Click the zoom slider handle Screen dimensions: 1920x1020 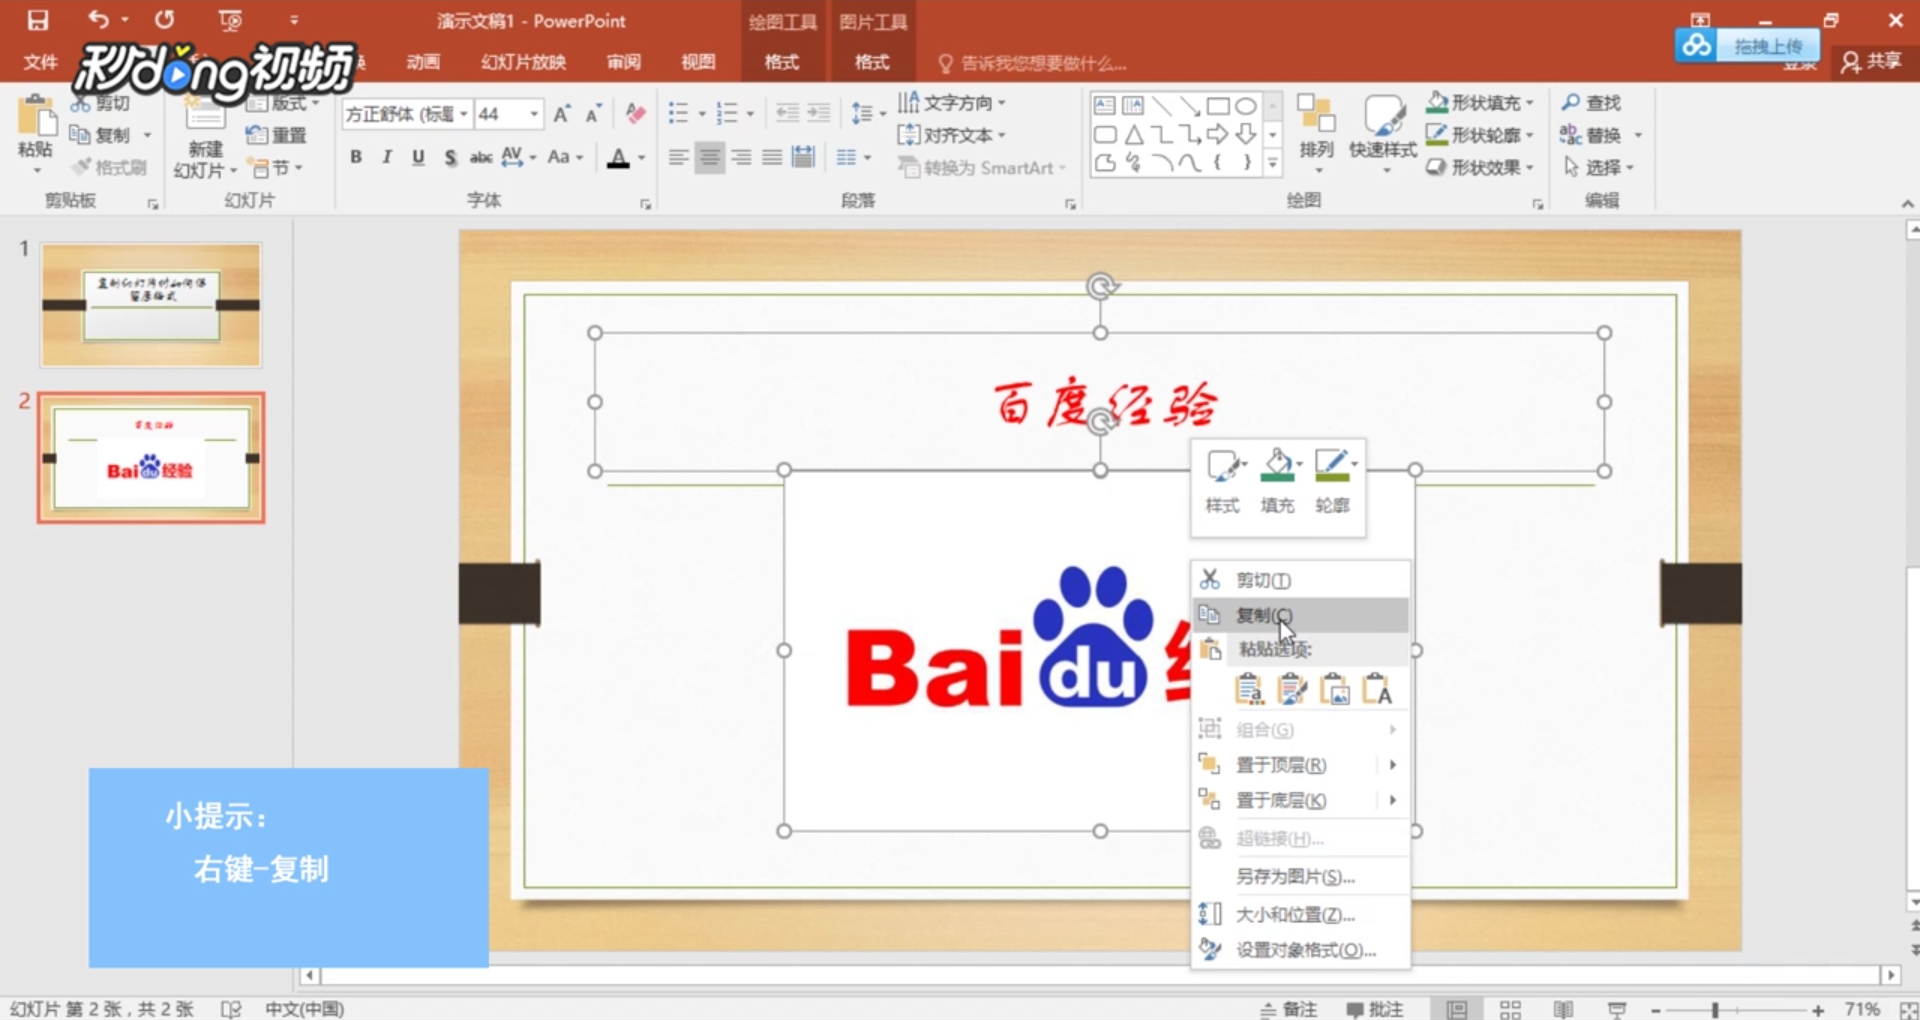(1715, 1010)
